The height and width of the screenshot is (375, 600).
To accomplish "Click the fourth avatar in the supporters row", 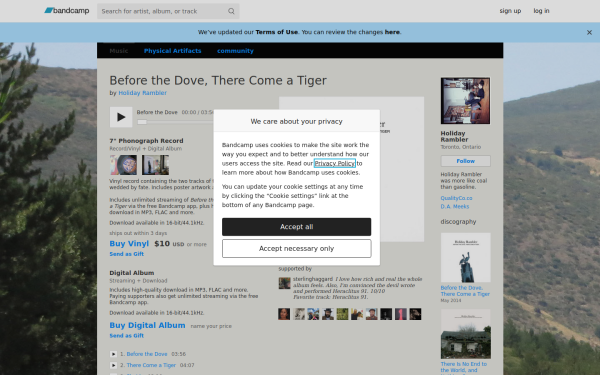I will click(328, 314).
